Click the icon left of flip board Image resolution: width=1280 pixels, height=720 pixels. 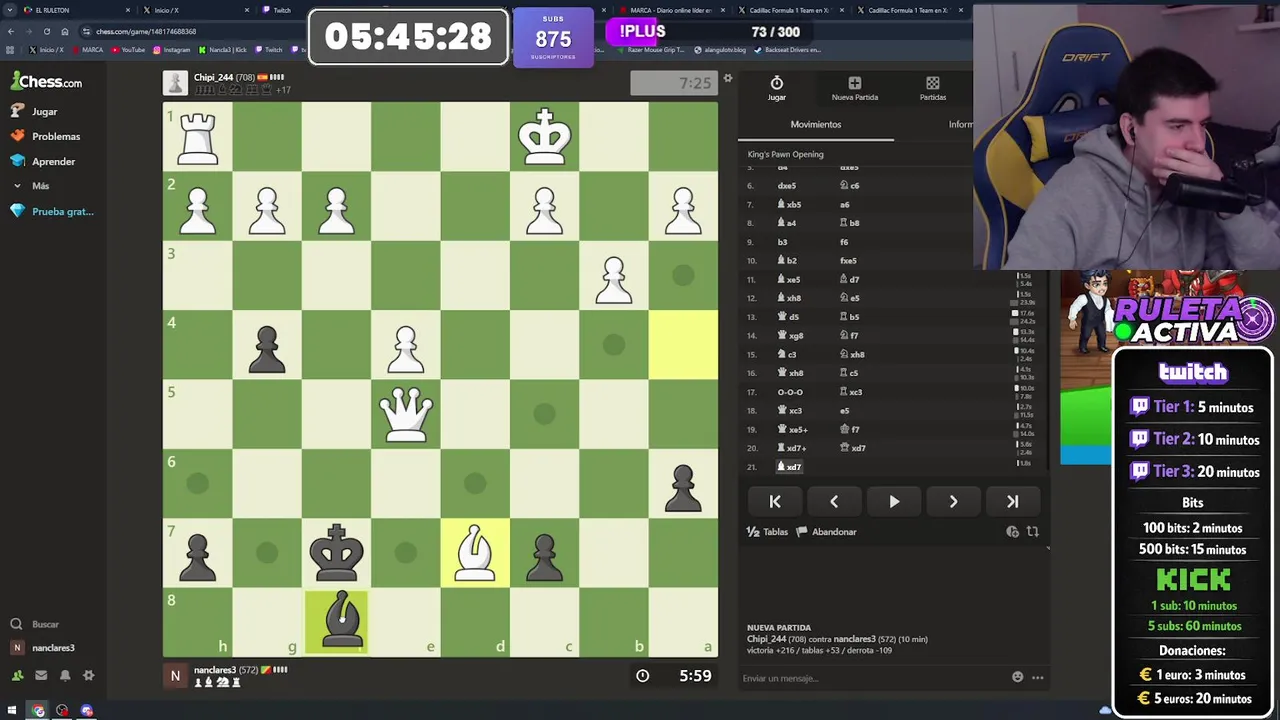(1012, 532)
